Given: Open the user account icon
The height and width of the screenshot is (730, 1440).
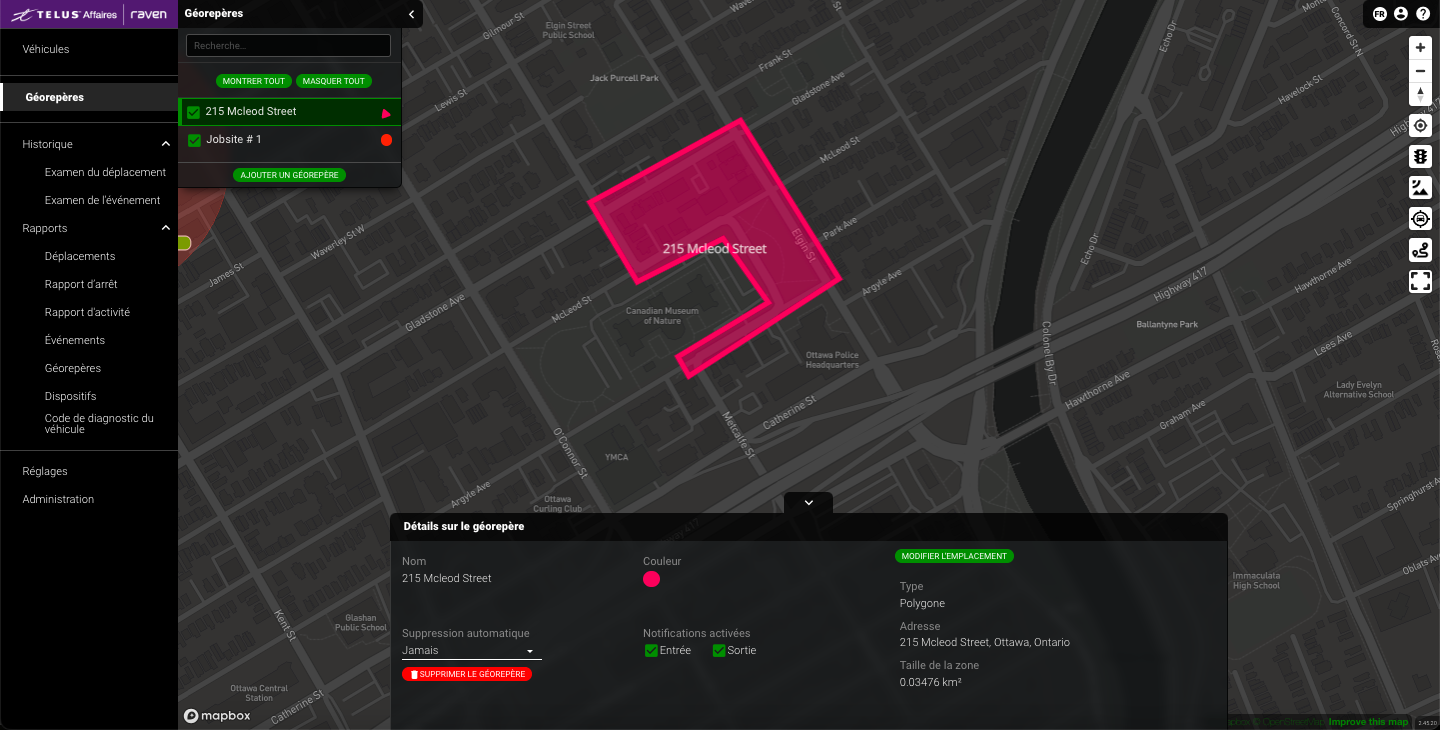Looking at the screenshot, I should point(1401,14).
